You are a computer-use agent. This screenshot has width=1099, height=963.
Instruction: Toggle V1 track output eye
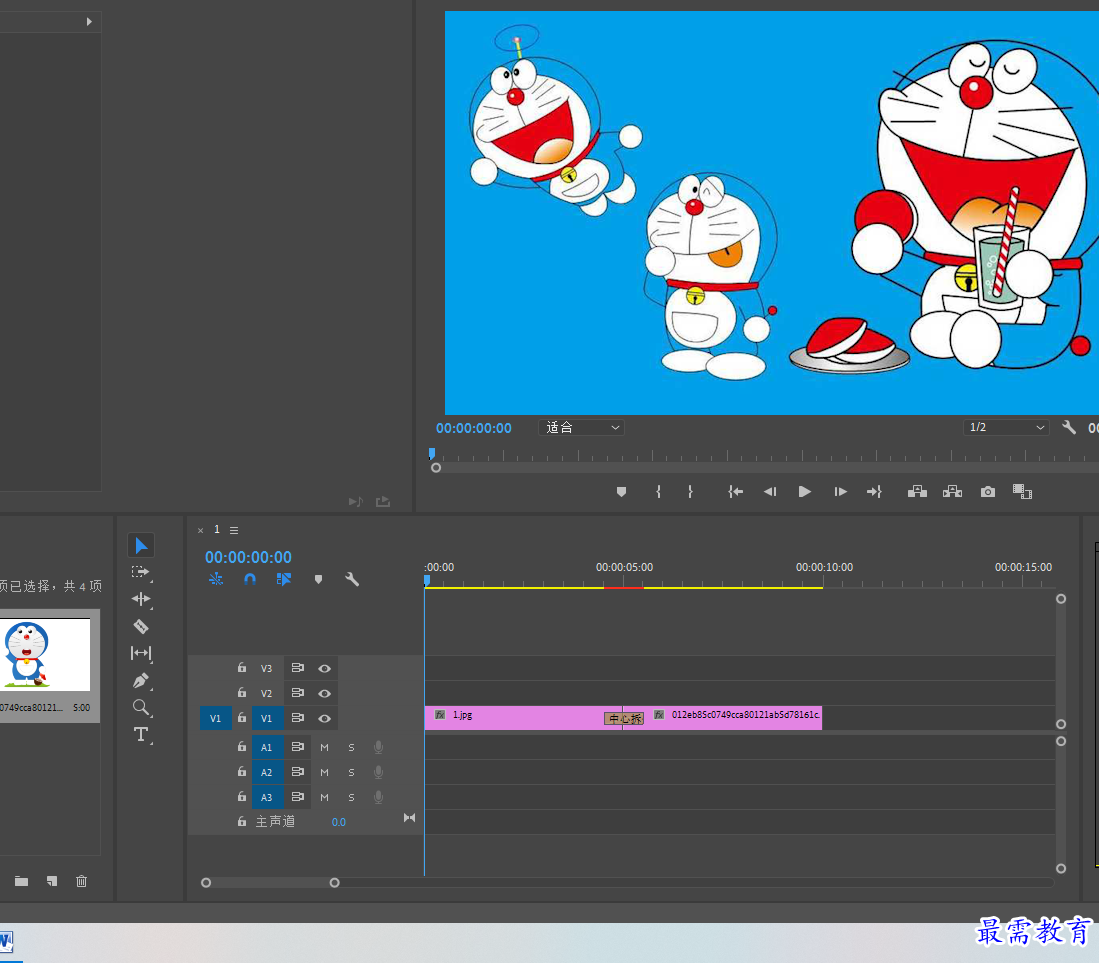[325, 718]
